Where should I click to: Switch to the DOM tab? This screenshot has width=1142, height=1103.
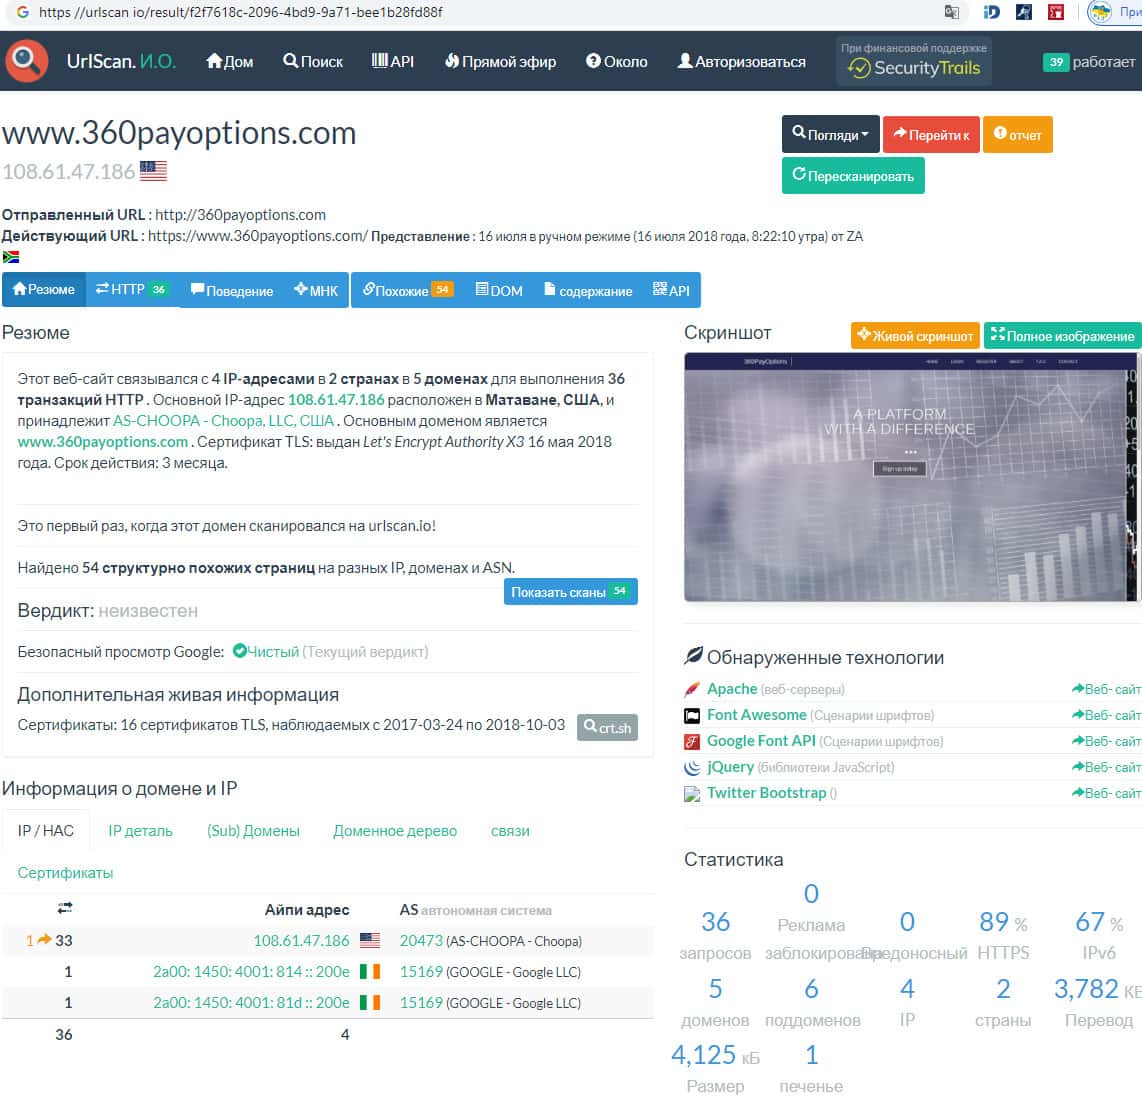pos(499,290)
